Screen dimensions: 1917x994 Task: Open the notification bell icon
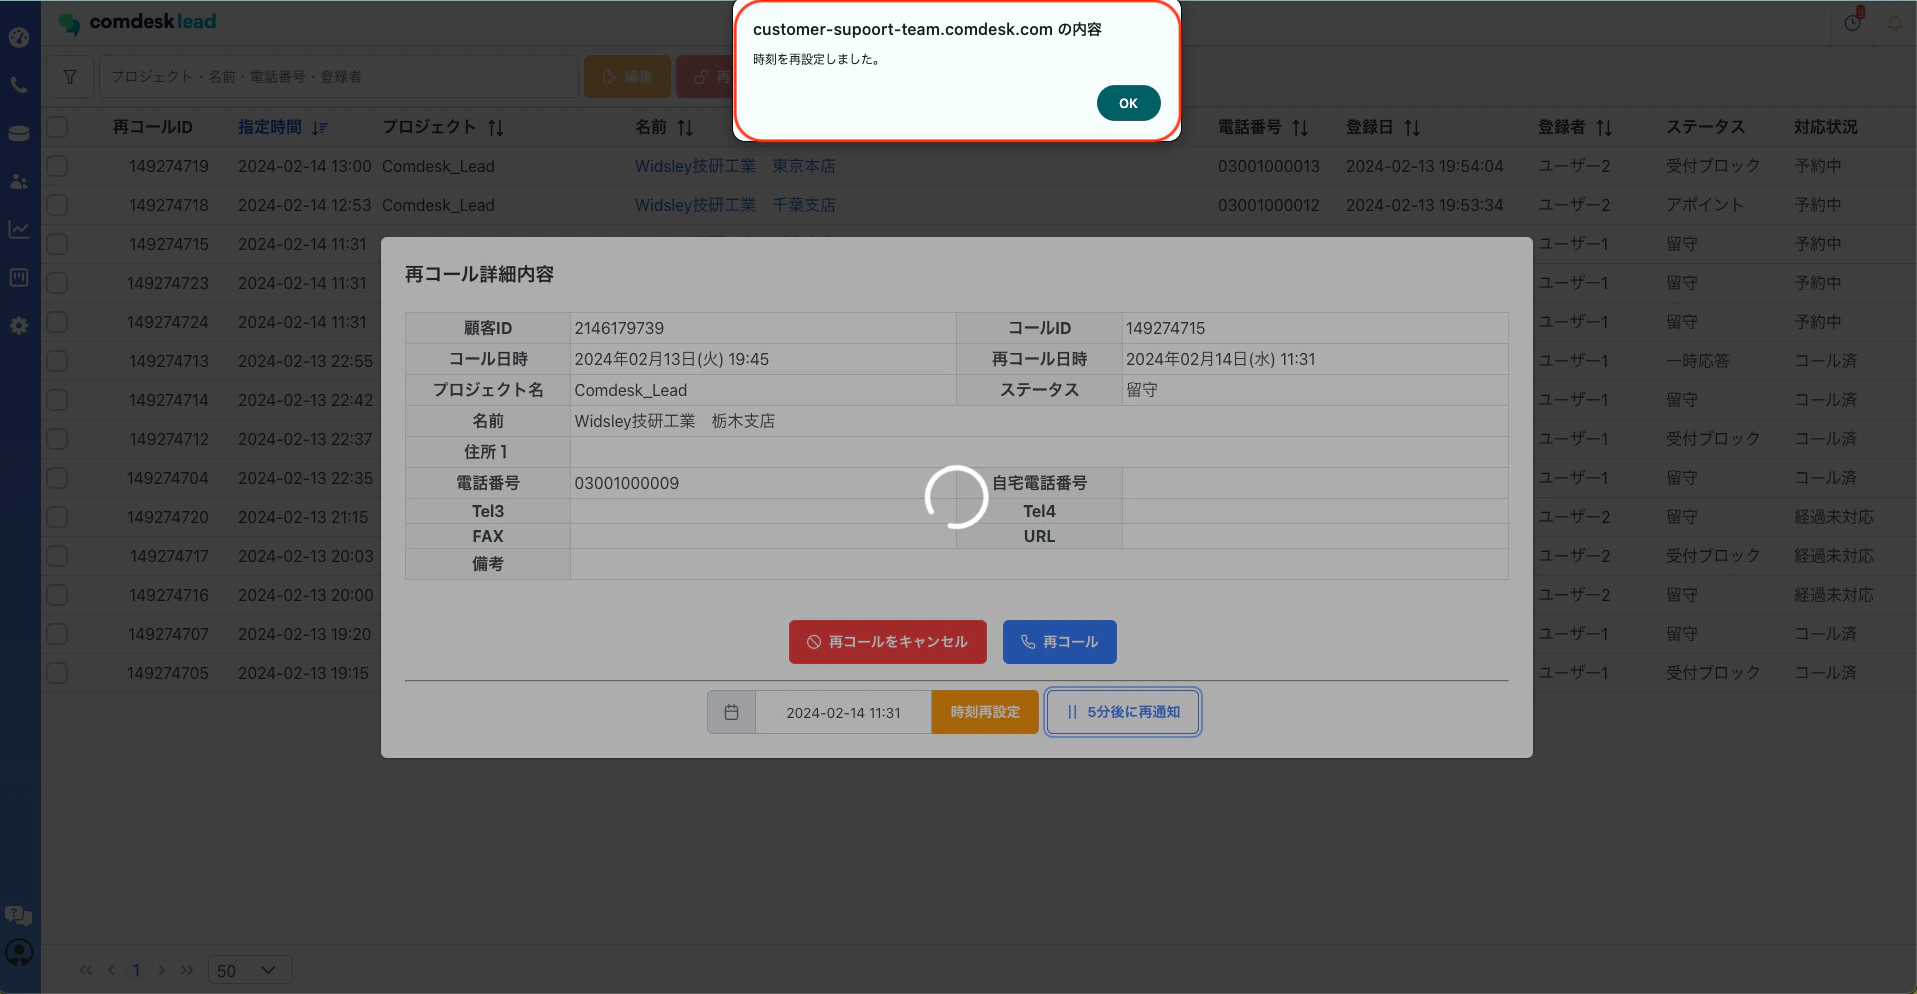tap(1895, 22)
